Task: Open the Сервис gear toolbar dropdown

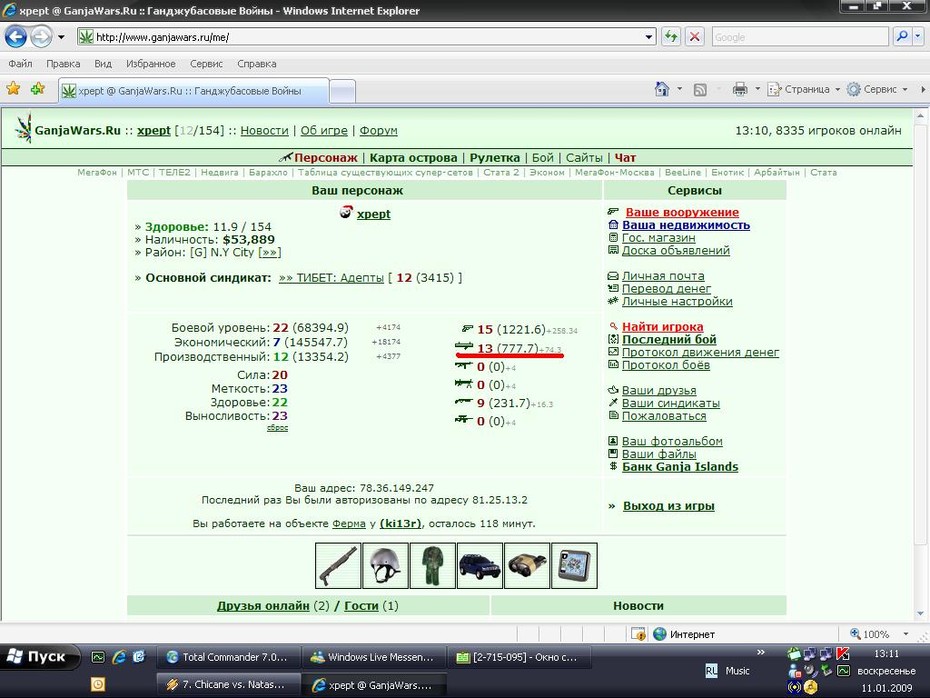Action: pyautogui.click(x=877, y=90)
